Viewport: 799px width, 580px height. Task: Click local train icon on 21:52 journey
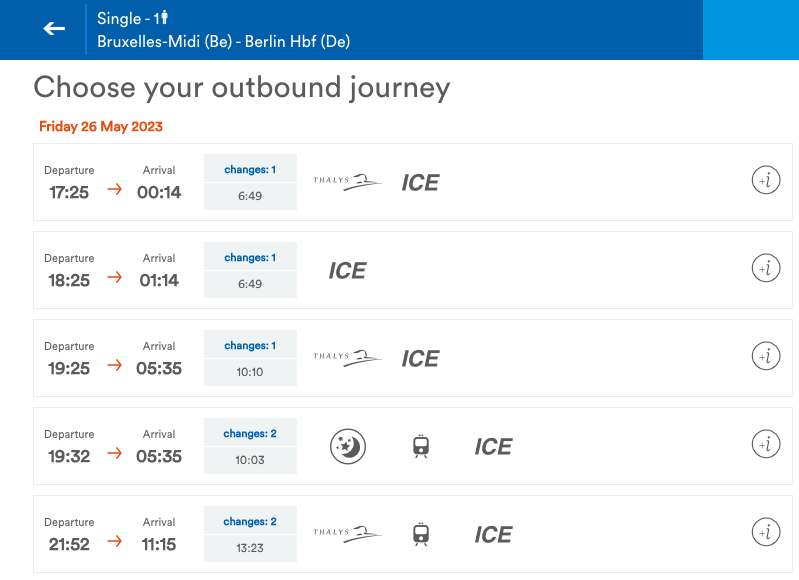coord(421,534)
